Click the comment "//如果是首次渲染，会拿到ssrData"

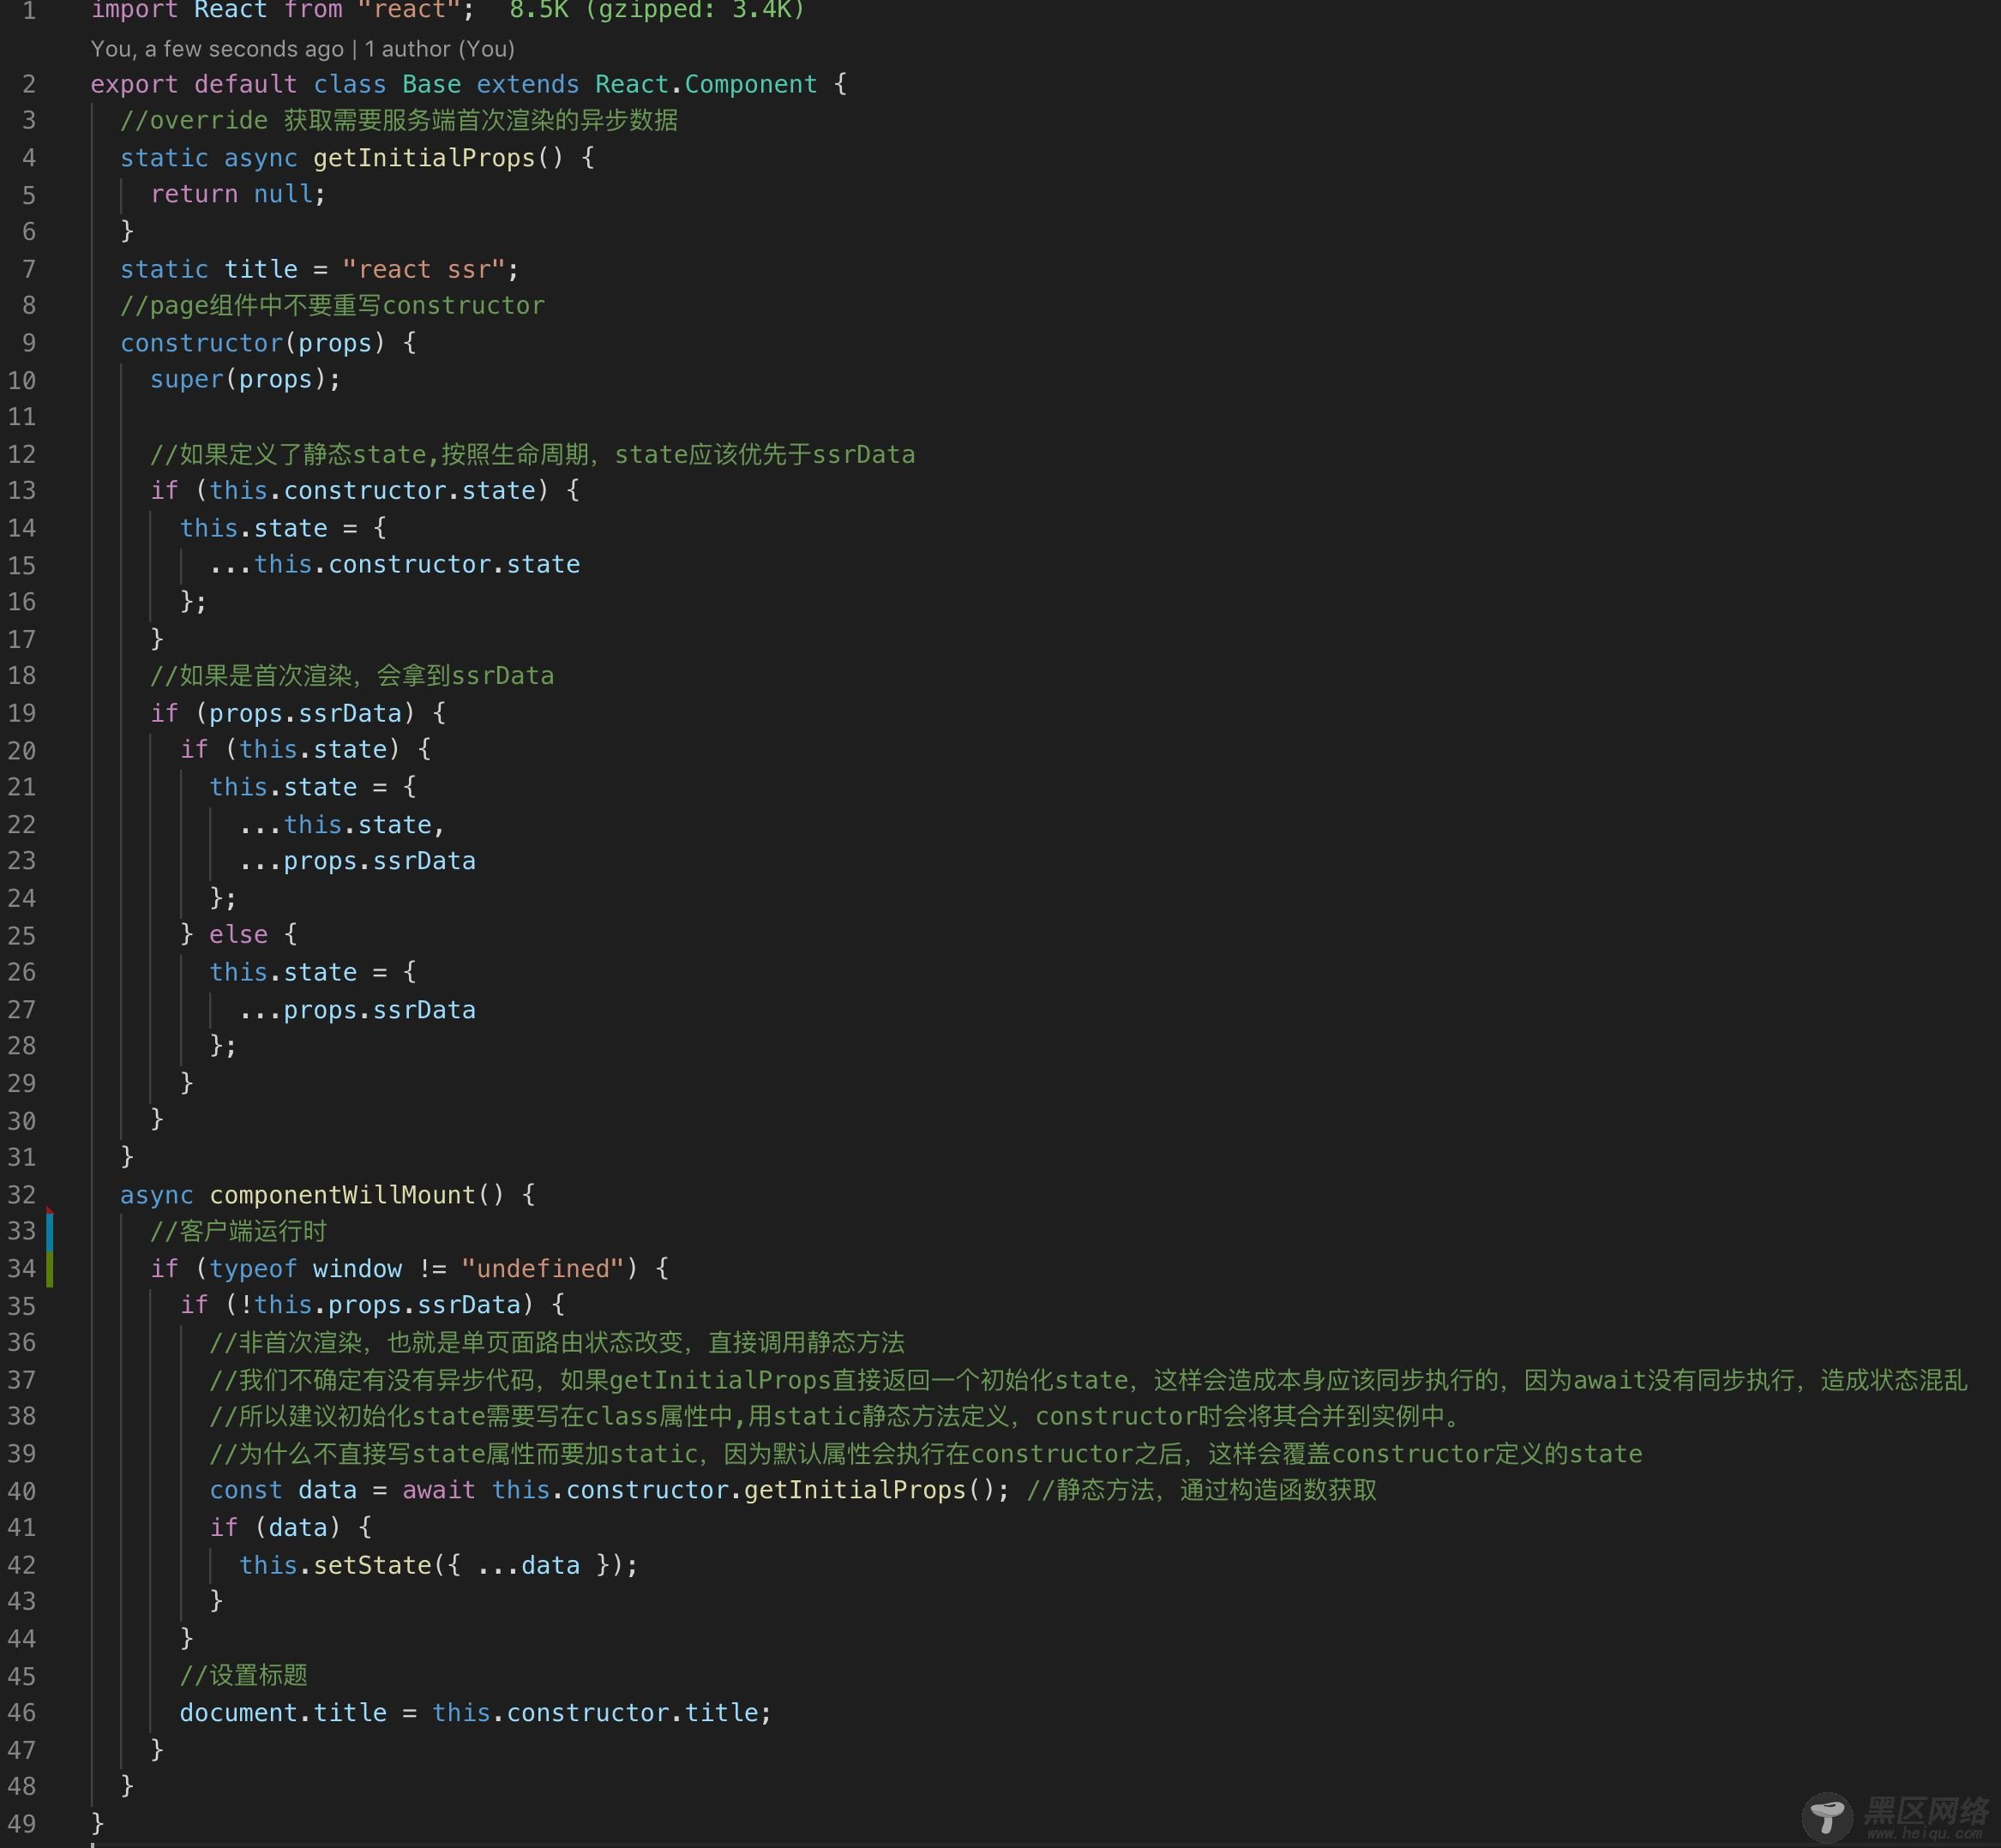pos(352,675)
